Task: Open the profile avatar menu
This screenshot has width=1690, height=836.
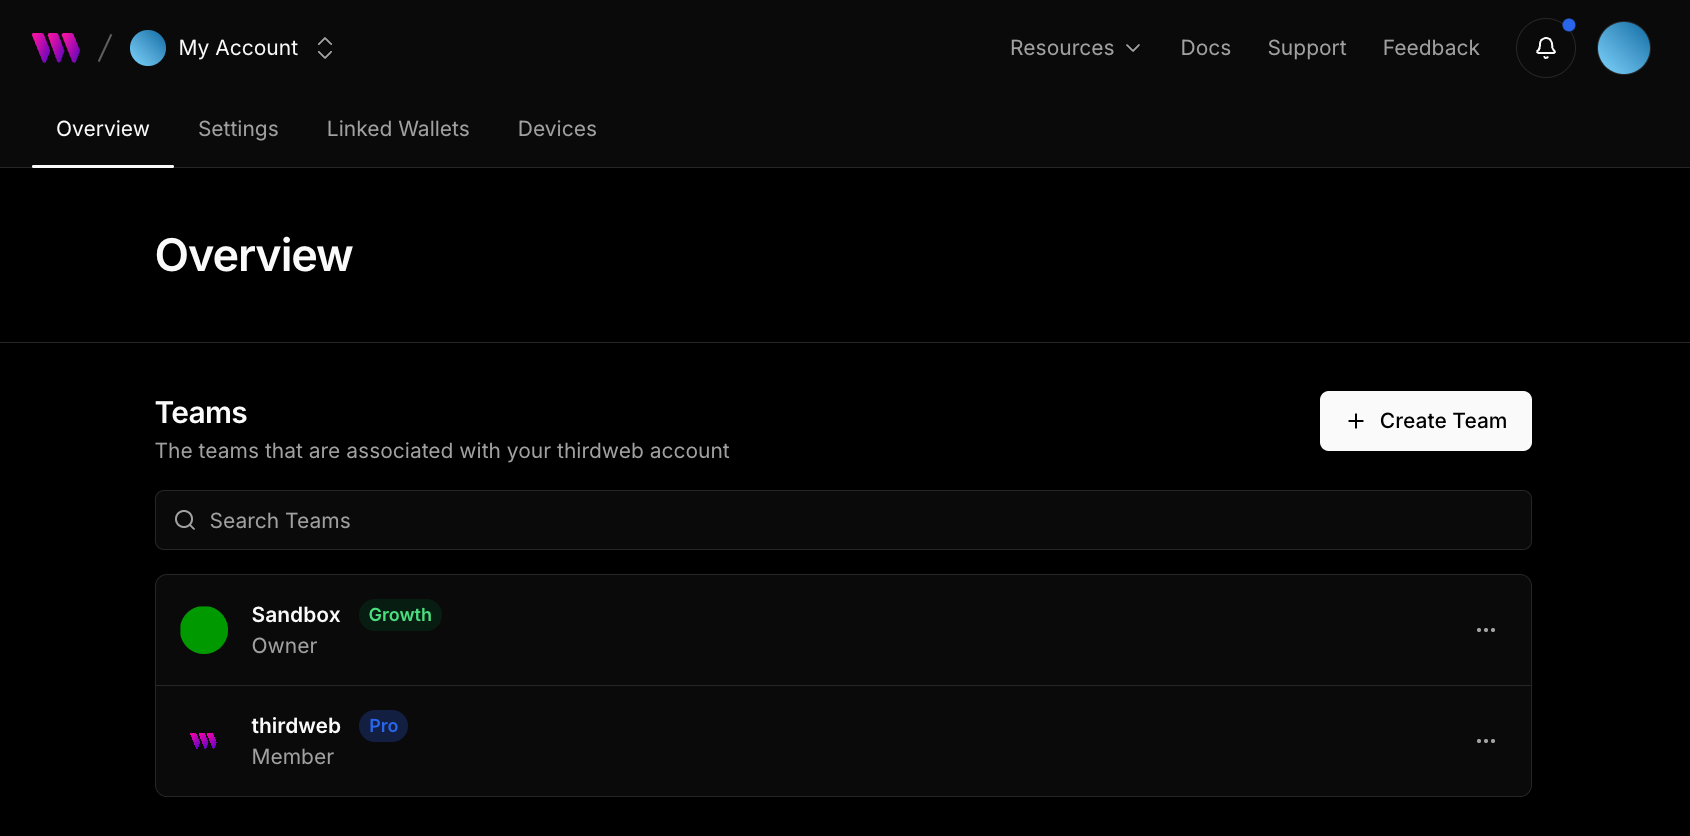Action: [1624, 48]
